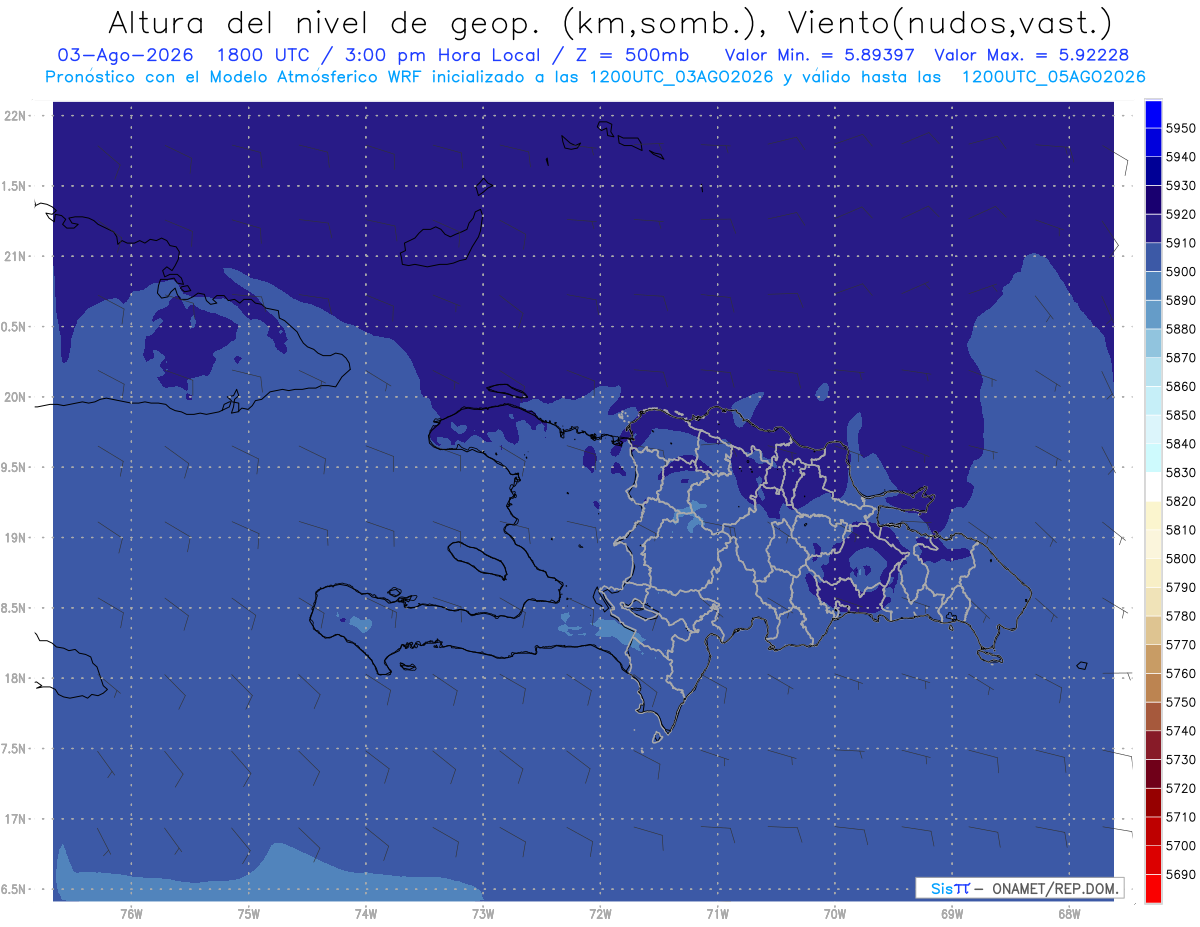Screen dimensions: 1200x927
Task: Click the 5900 colorbar label
Action: (1180, 272)
